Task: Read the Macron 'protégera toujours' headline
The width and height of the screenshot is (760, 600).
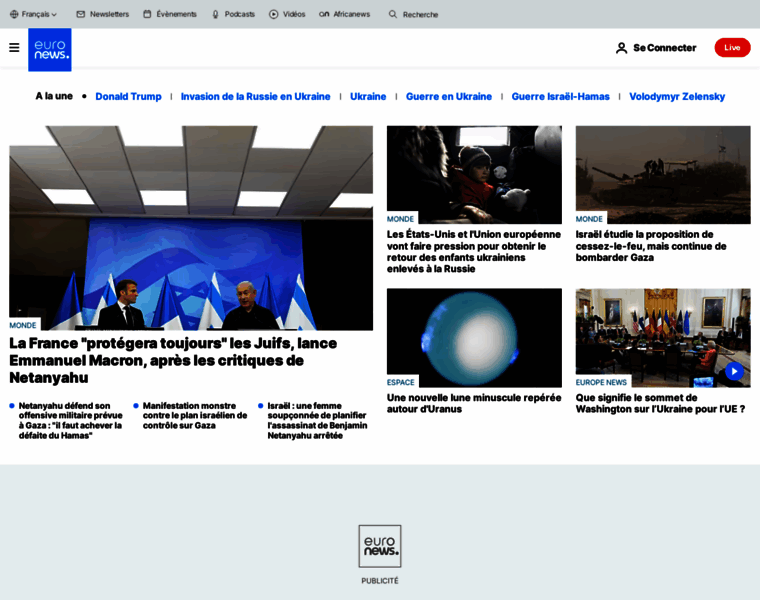Action: click(173, 361)
